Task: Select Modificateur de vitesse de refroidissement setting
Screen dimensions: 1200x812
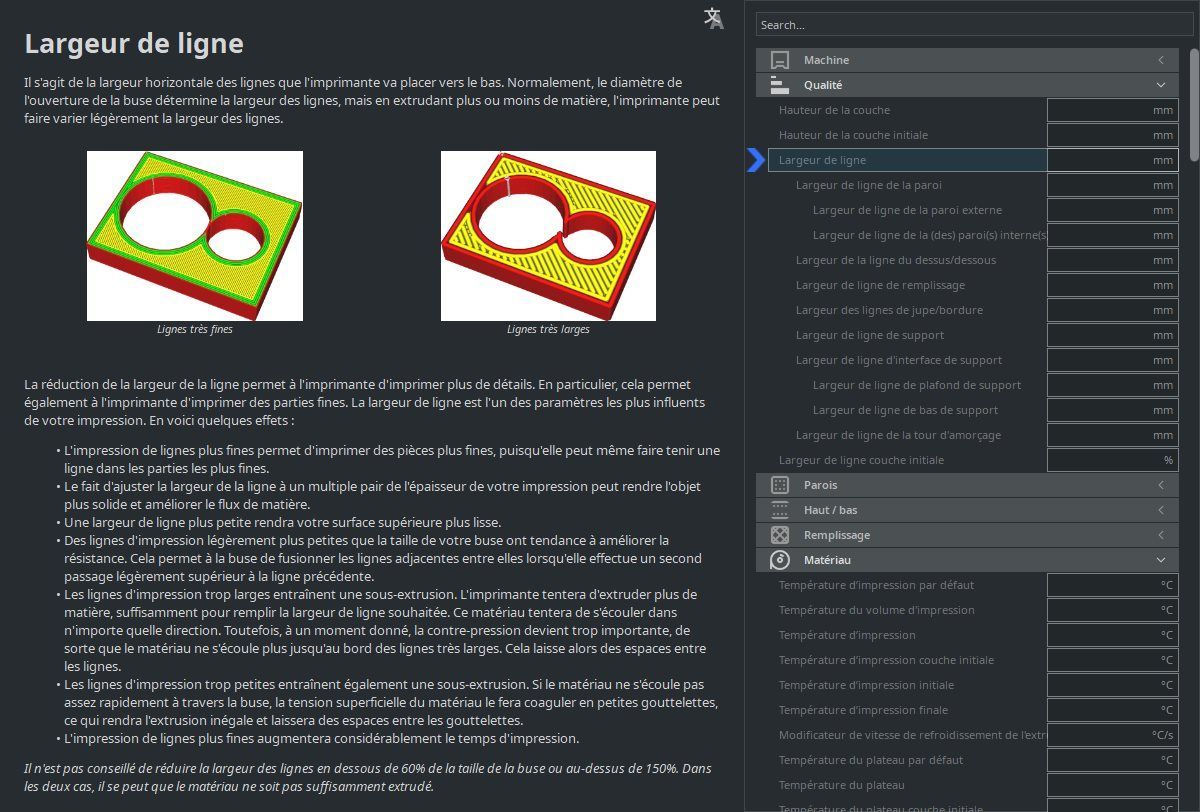Action: point(912,735)
